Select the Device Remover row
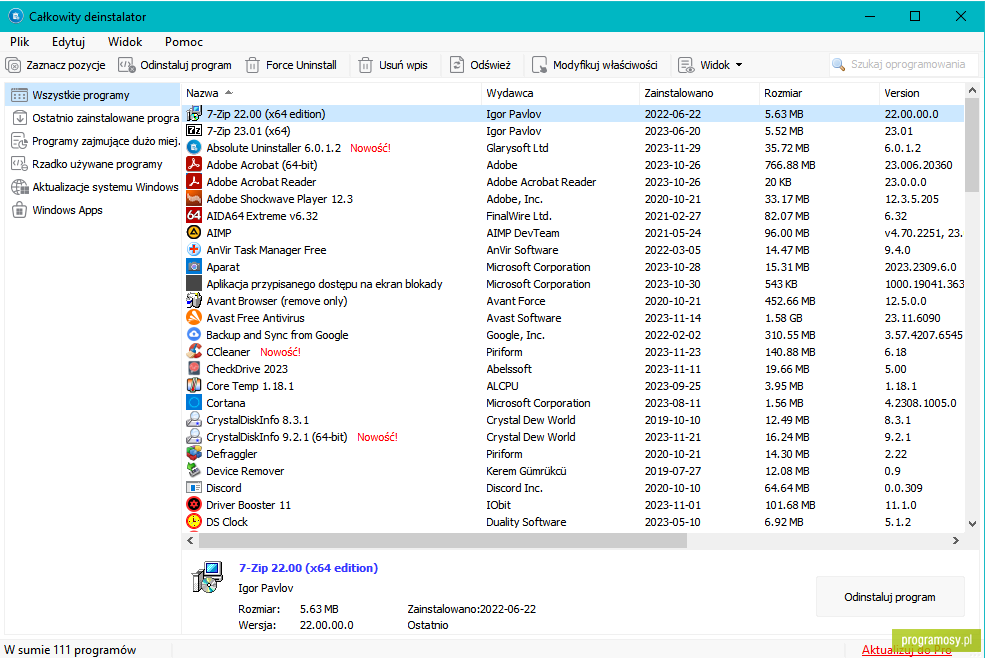The width and height of the screenshot is (987, 658). point(573,471)
